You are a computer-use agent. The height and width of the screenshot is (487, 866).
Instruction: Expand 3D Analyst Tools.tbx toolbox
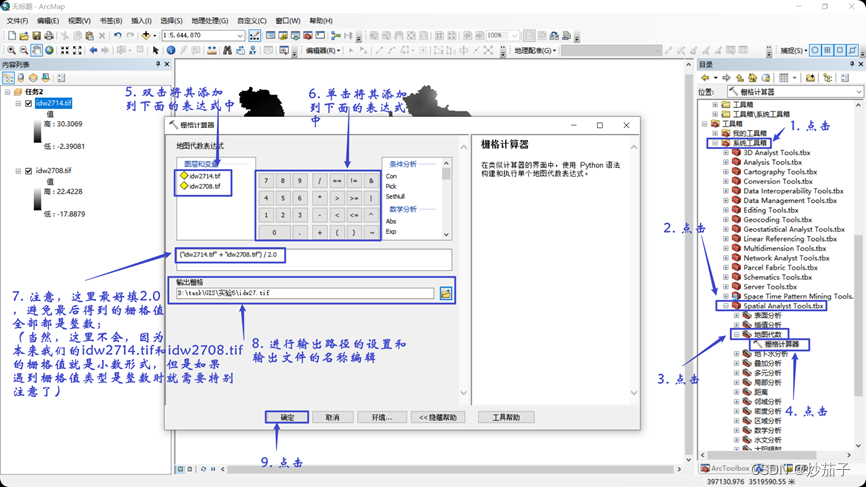point(726,152)
